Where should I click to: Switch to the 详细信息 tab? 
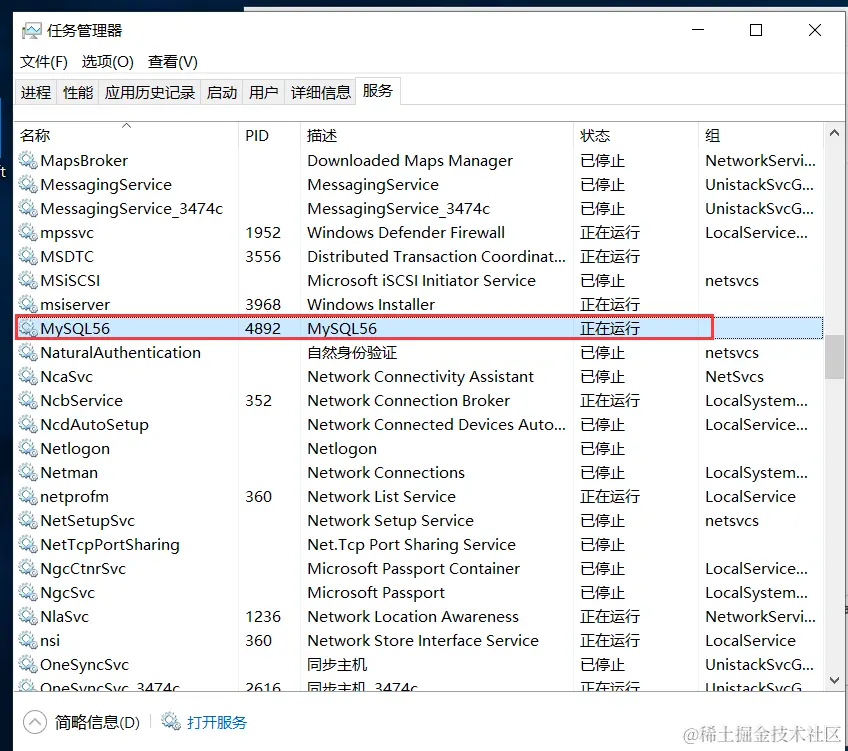321,92
